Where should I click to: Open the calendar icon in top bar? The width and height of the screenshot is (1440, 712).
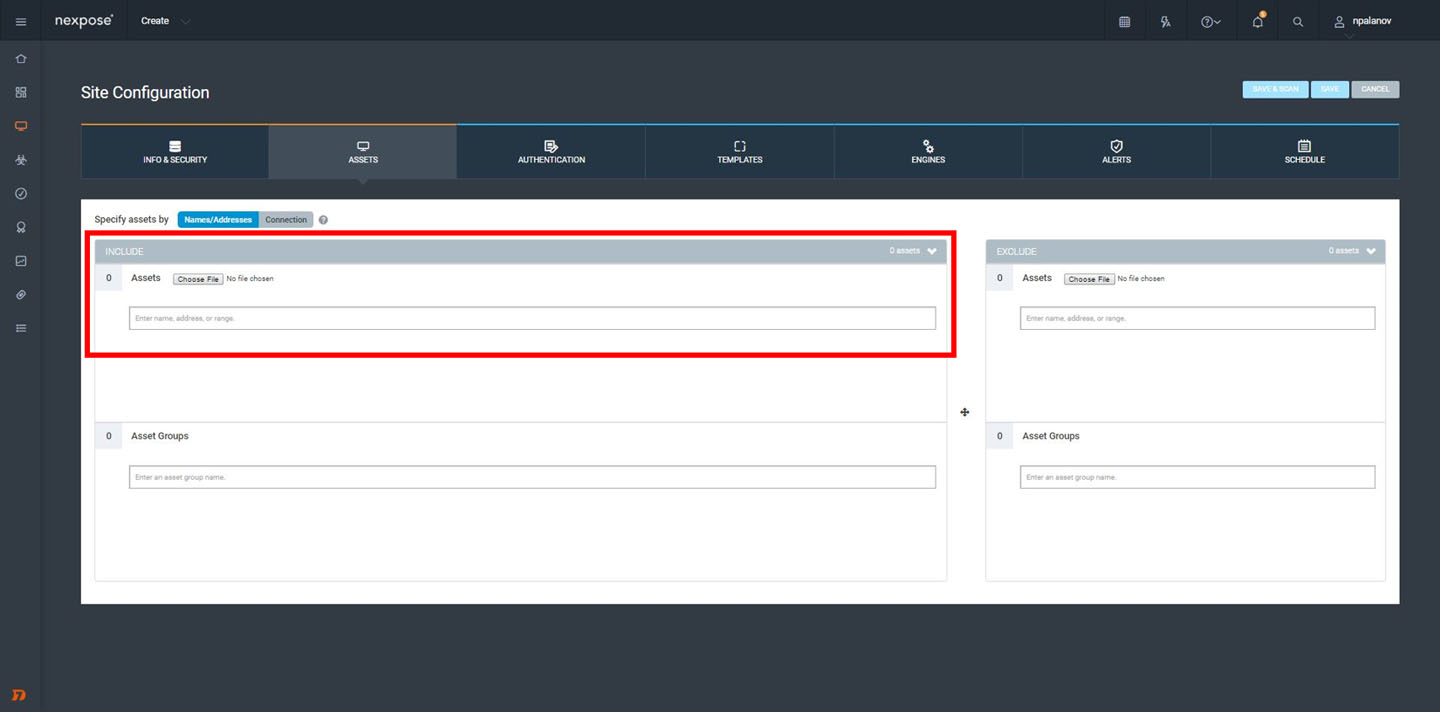pyautogui.click(x=1124, y=21)
